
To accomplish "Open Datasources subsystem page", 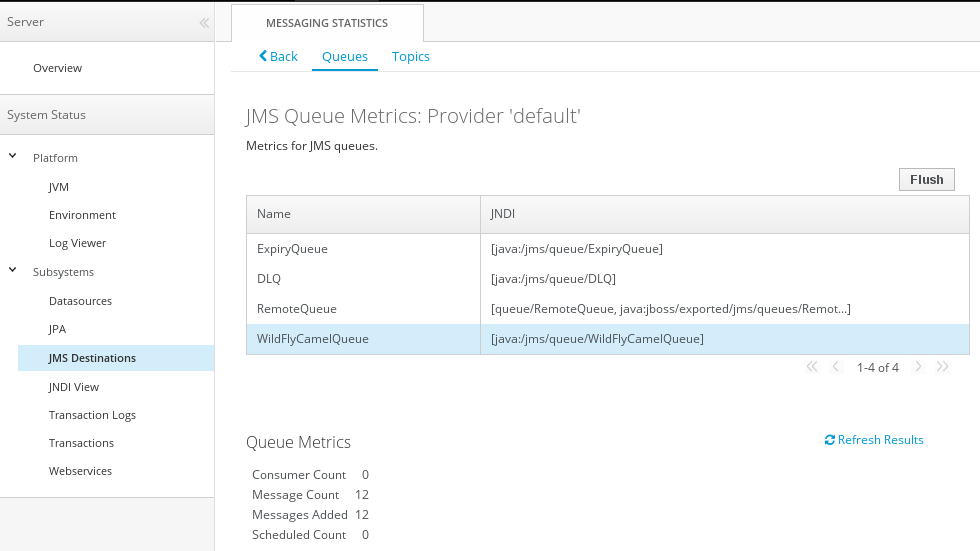I will (x=80, y=301).
